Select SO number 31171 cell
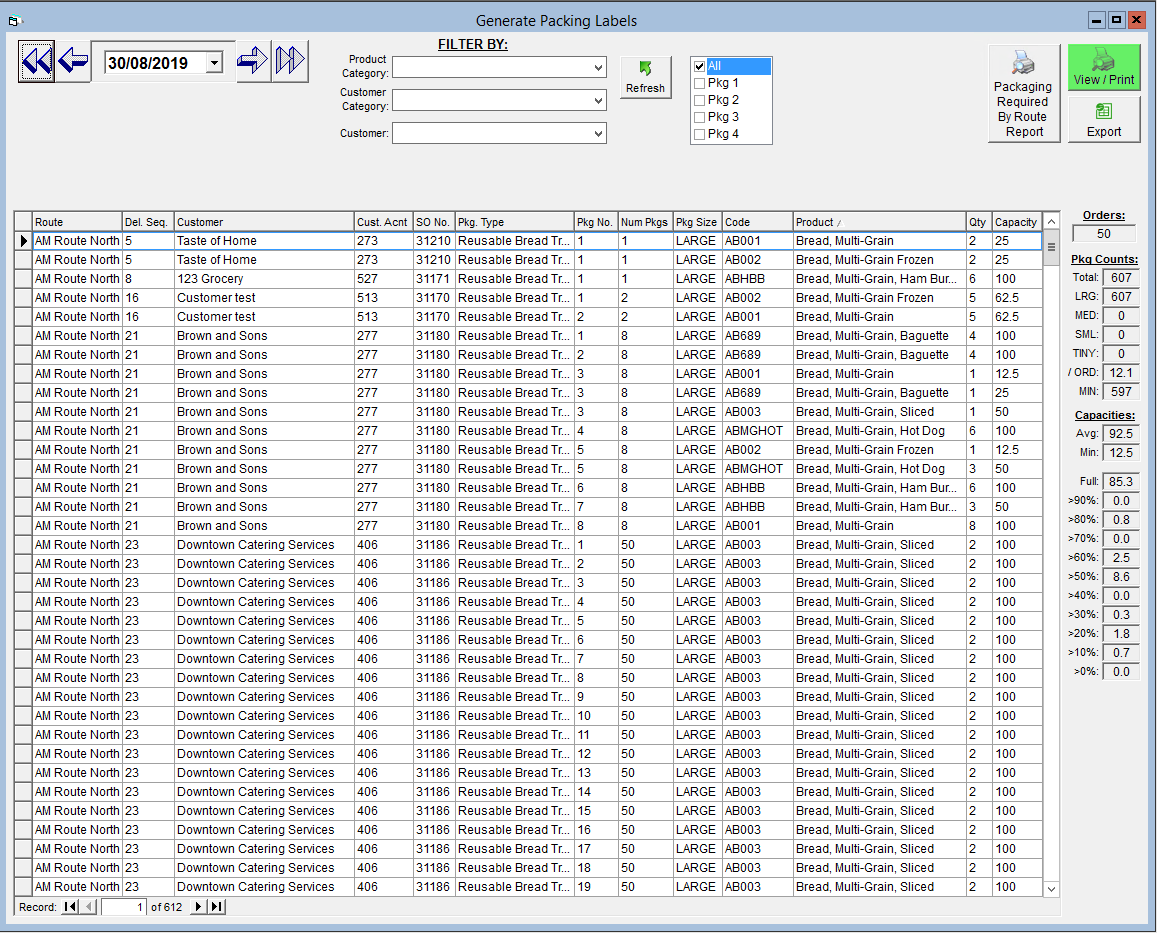 click(434, 279)
